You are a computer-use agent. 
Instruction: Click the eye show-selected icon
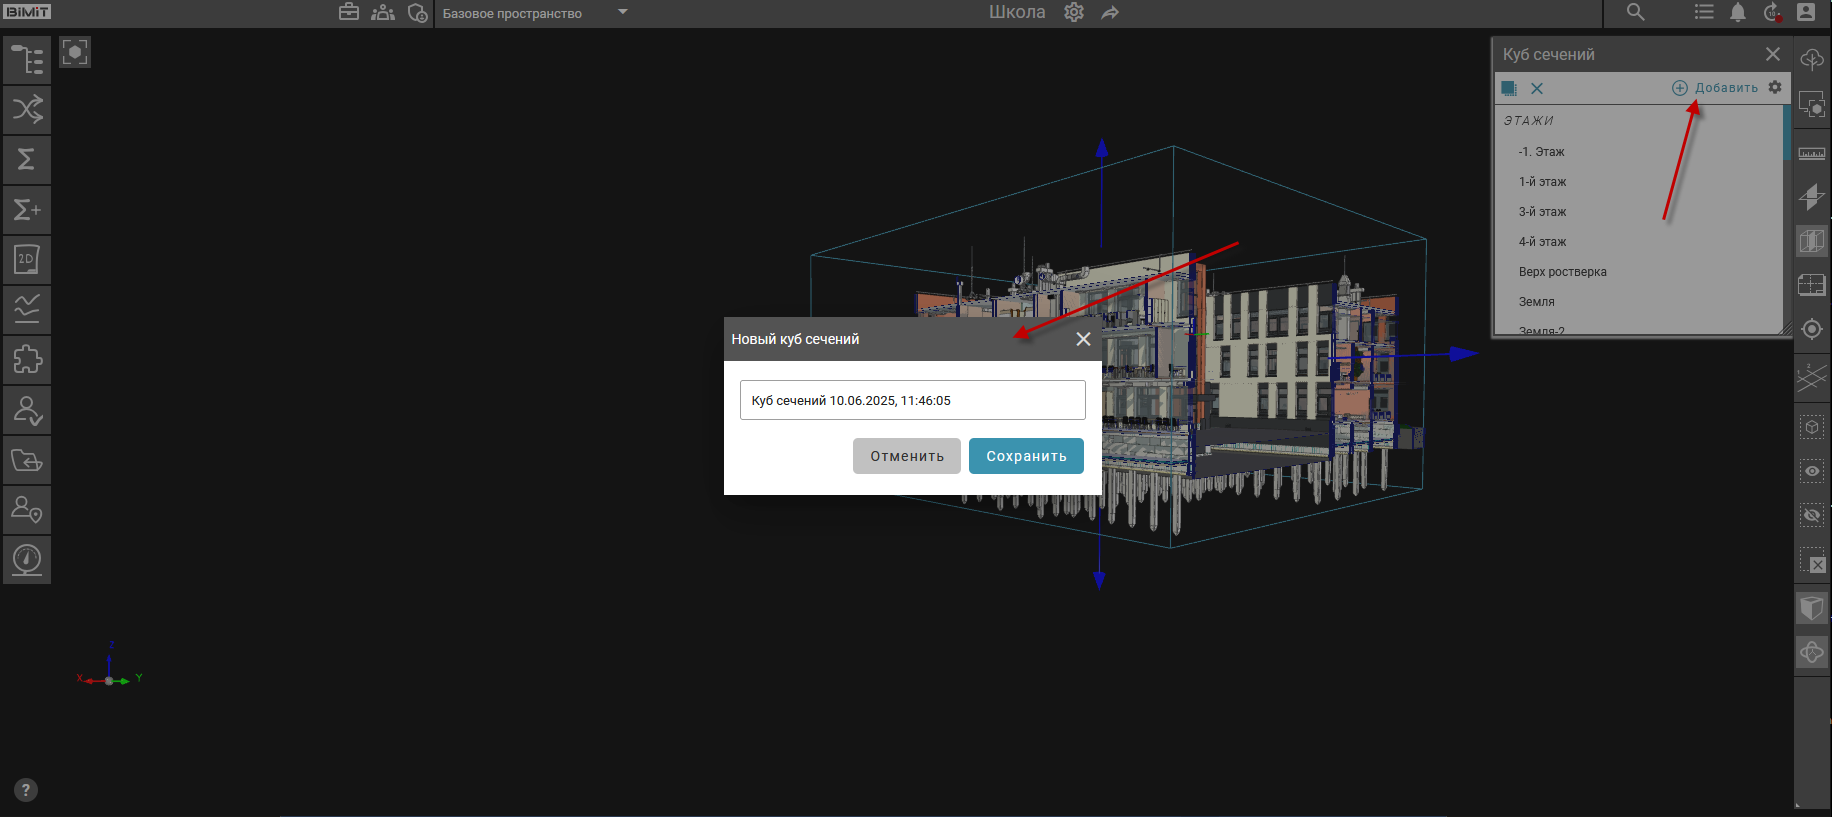click(x=1812, y=471)
